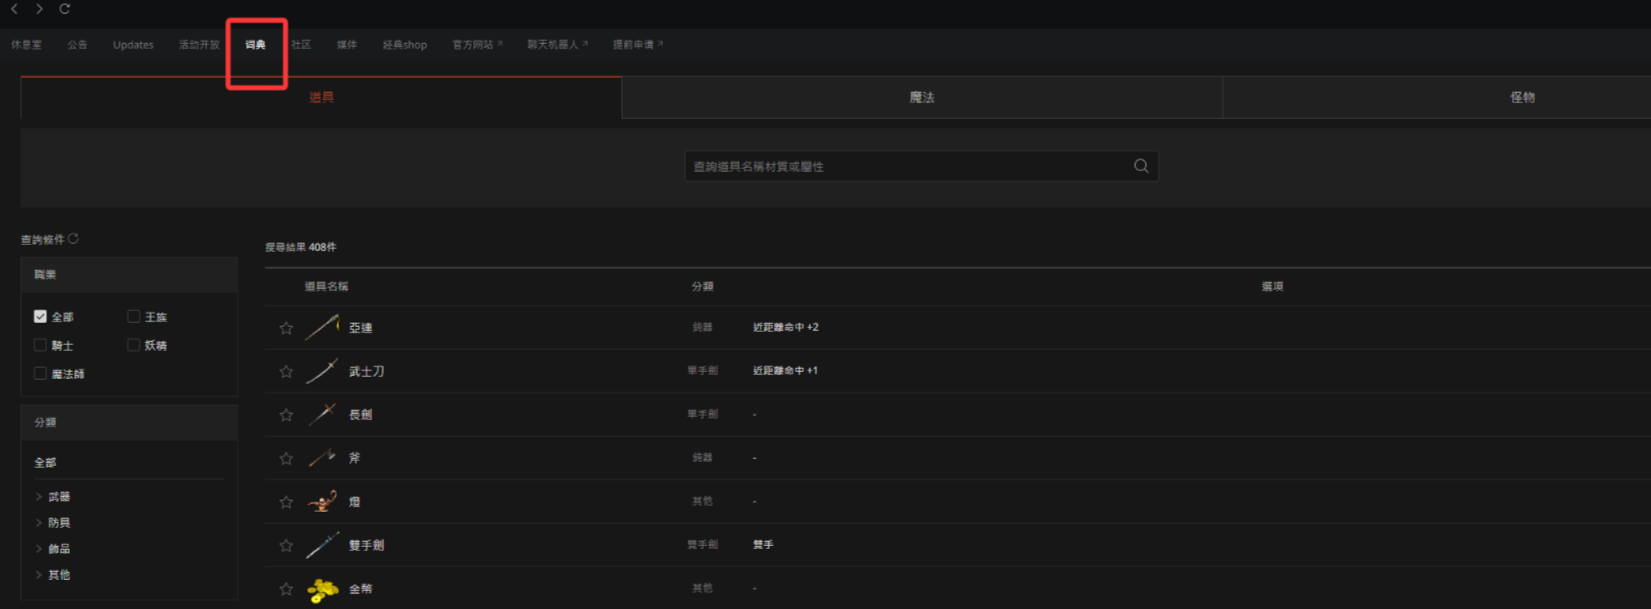Open the 官方网站 external link
Screen dimensions: 1651x609
point(477,45)
